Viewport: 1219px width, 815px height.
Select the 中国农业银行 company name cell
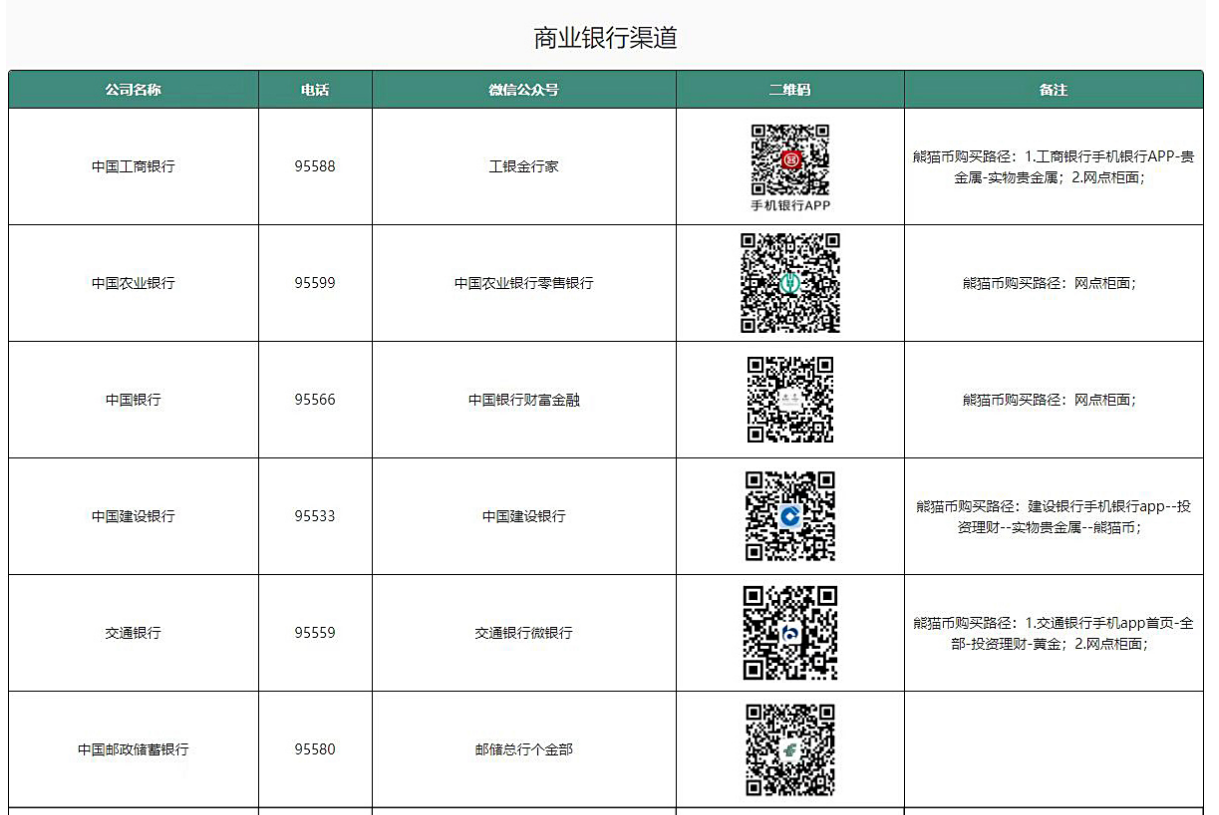(x=133, y=283)
